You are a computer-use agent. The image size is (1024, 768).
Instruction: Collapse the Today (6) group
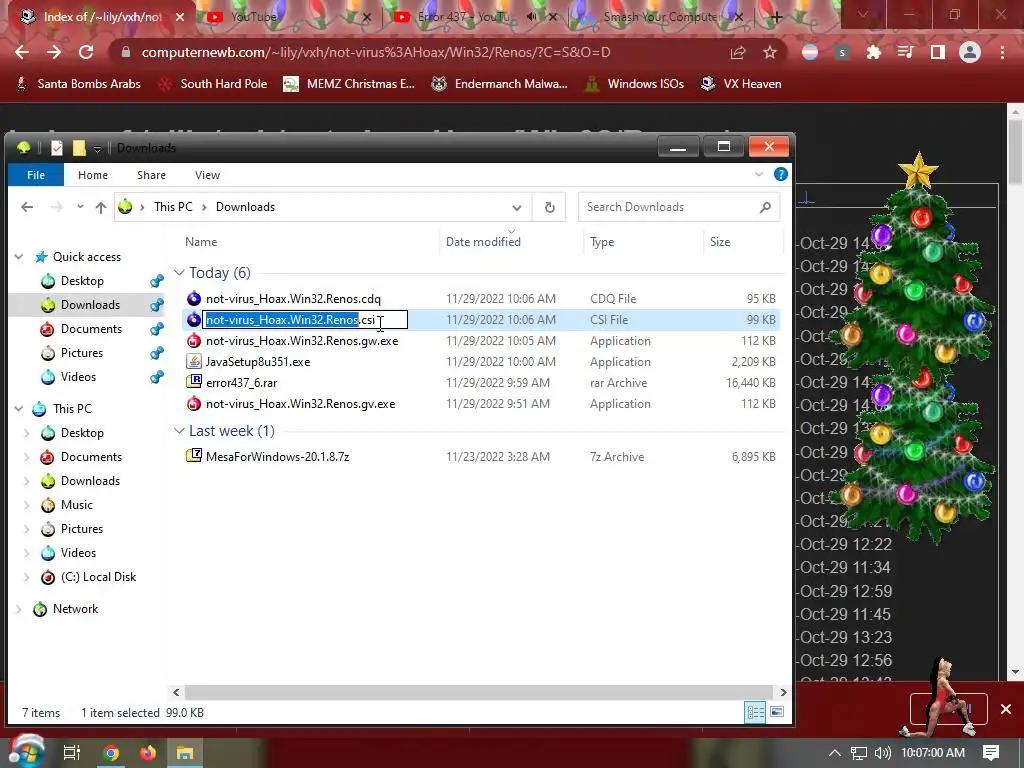point(179,273)
